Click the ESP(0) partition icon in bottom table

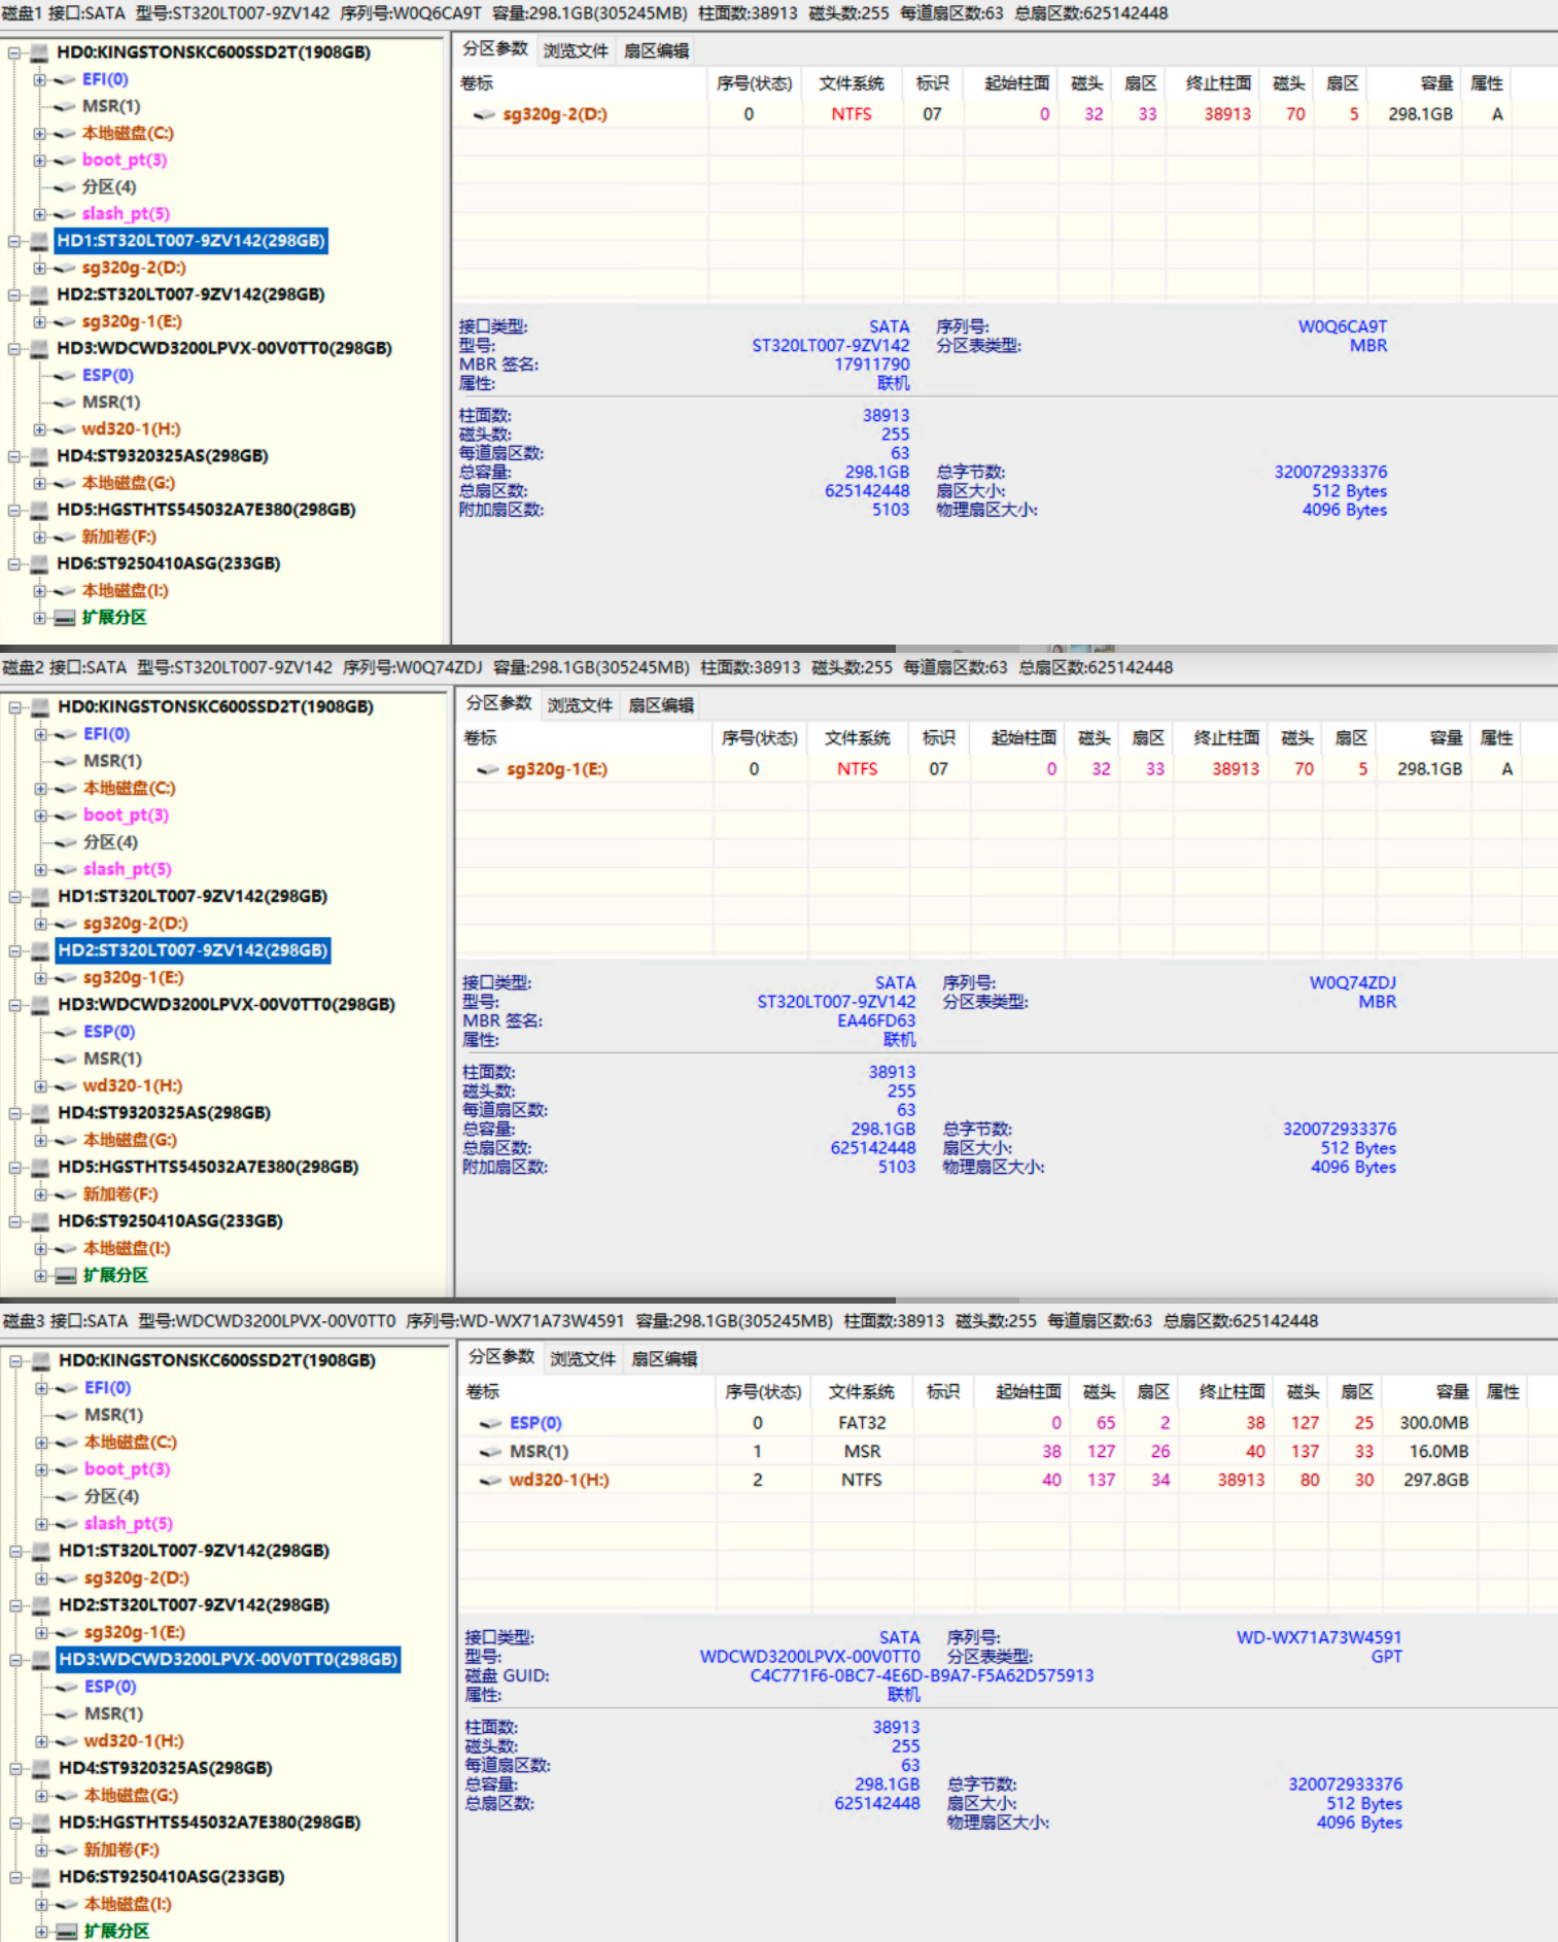point(491,1423)
